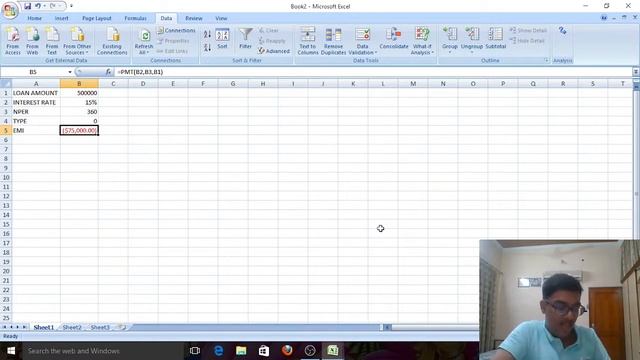Ungroup the selected rows
Viewport: 640px width, 360px height.
click(471, 41)
